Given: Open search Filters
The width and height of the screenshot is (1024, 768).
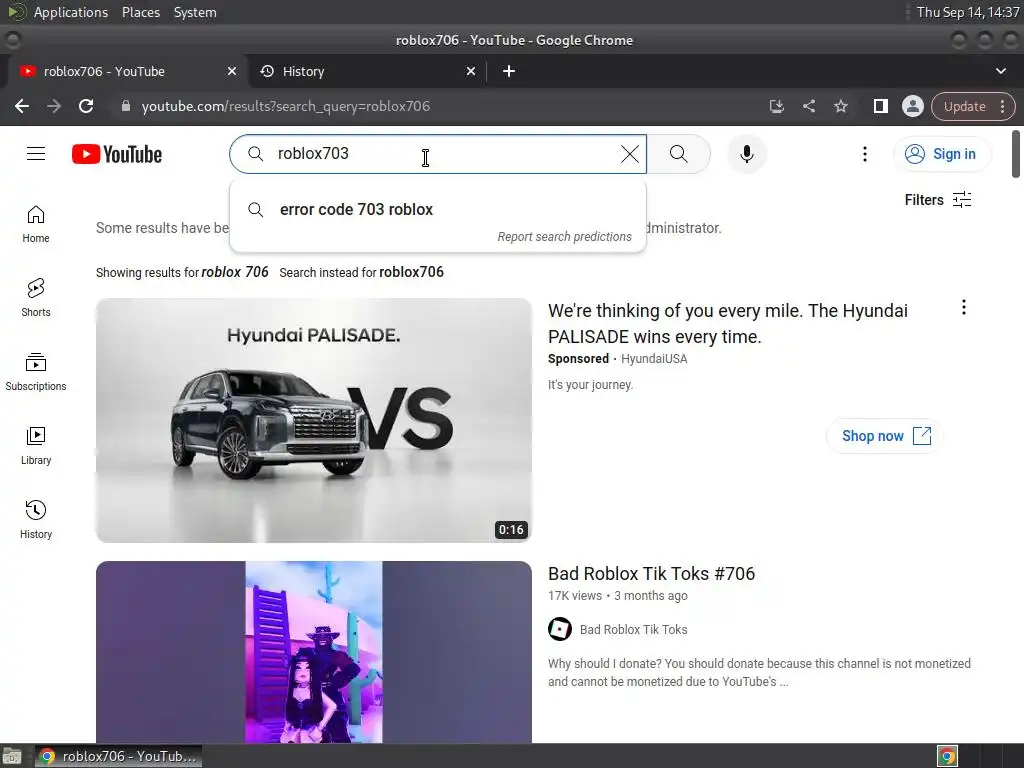Looking at the screenshot, I should pos(938,200).
